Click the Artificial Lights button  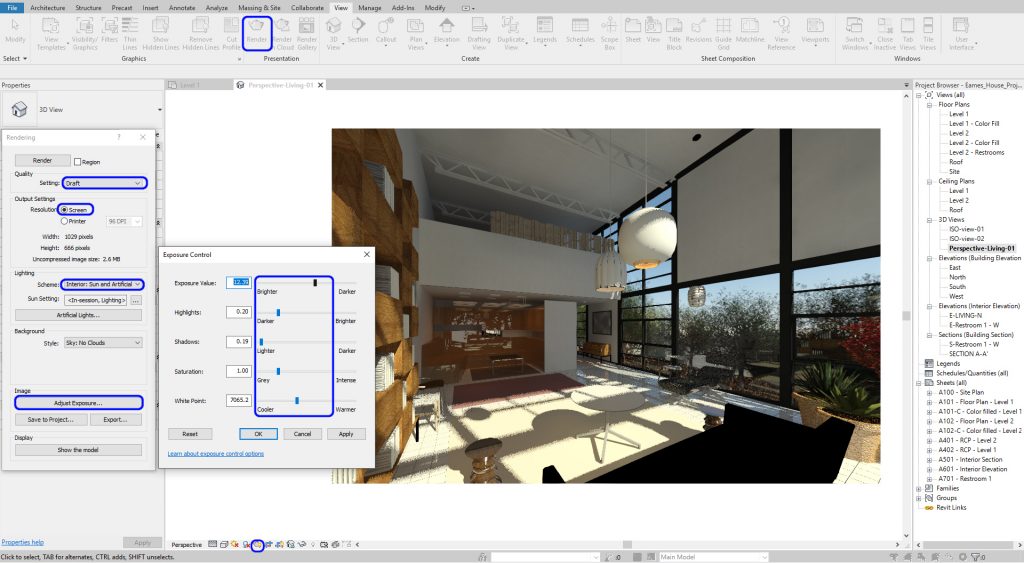click(78, 315)
